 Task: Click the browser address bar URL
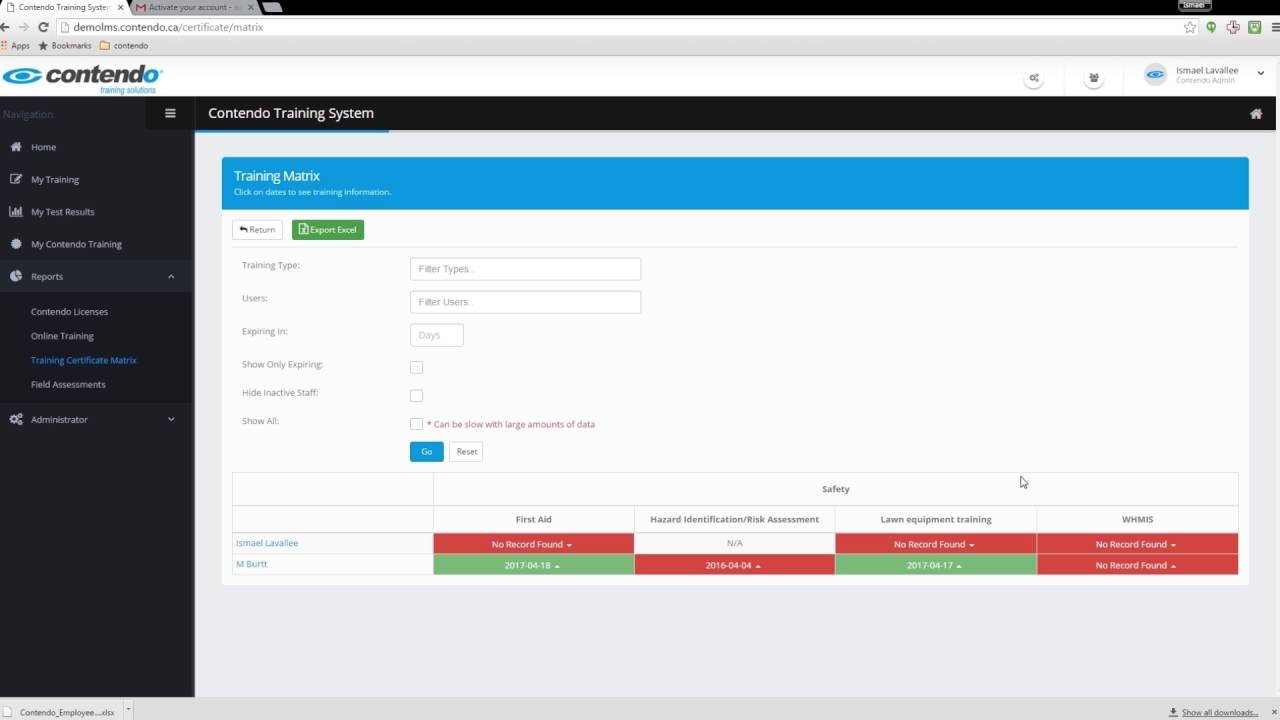[168, 27]
